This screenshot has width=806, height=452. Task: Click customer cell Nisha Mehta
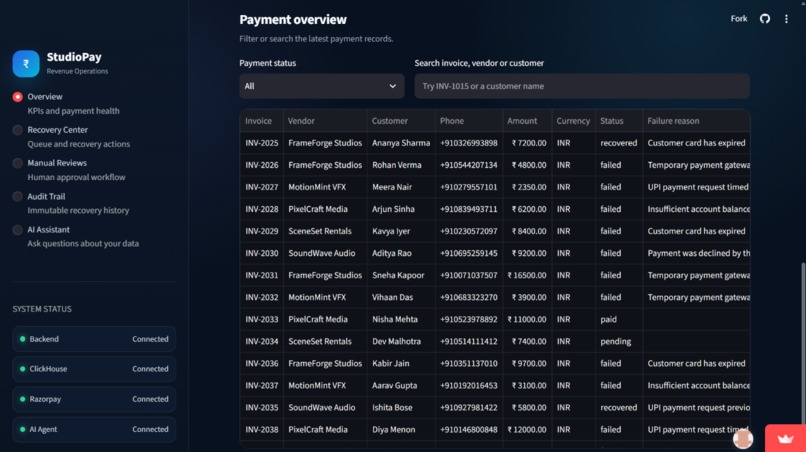(x=401, y=319)
